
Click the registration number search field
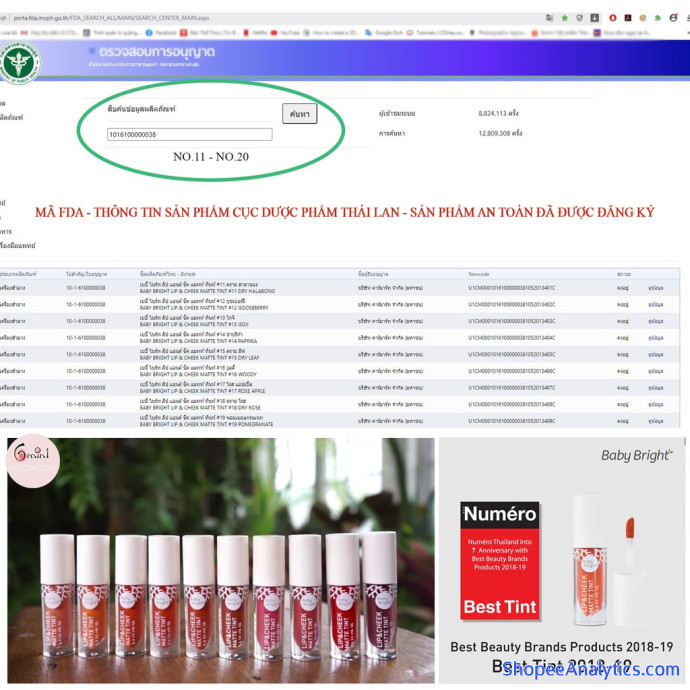point(189,134)
